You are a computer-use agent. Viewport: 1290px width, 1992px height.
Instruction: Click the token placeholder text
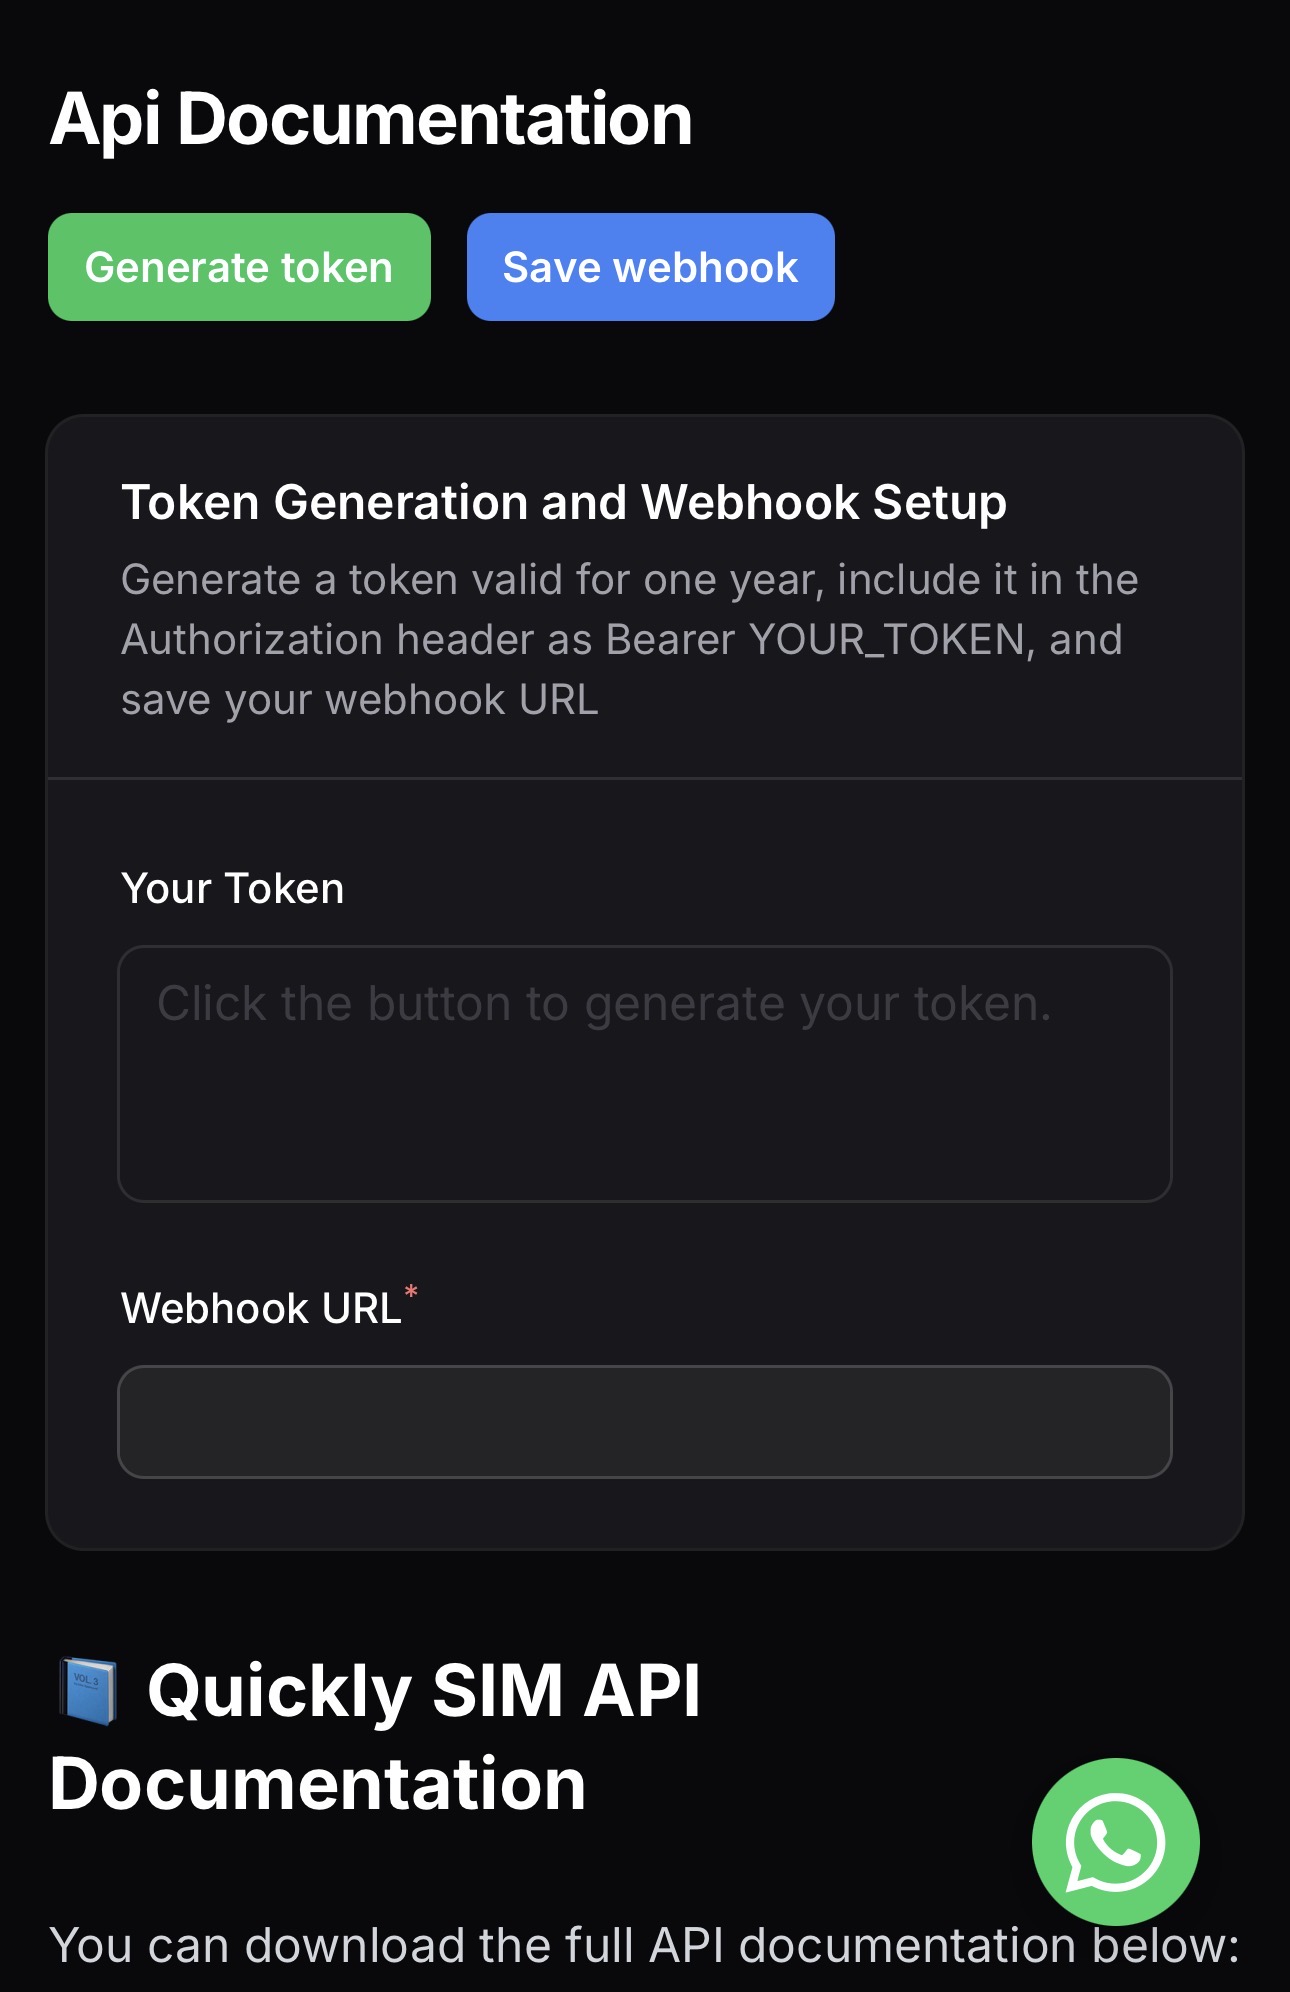[x=604, y=1004]
